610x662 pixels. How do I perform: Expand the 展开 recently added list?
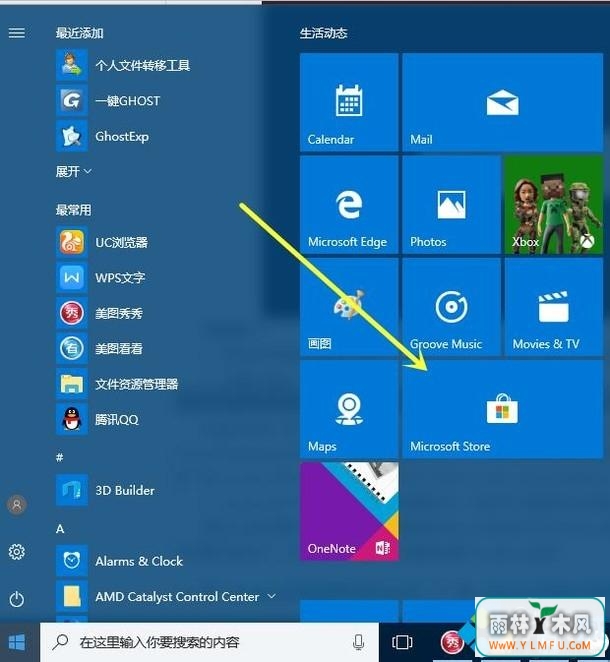pos(73,171)
